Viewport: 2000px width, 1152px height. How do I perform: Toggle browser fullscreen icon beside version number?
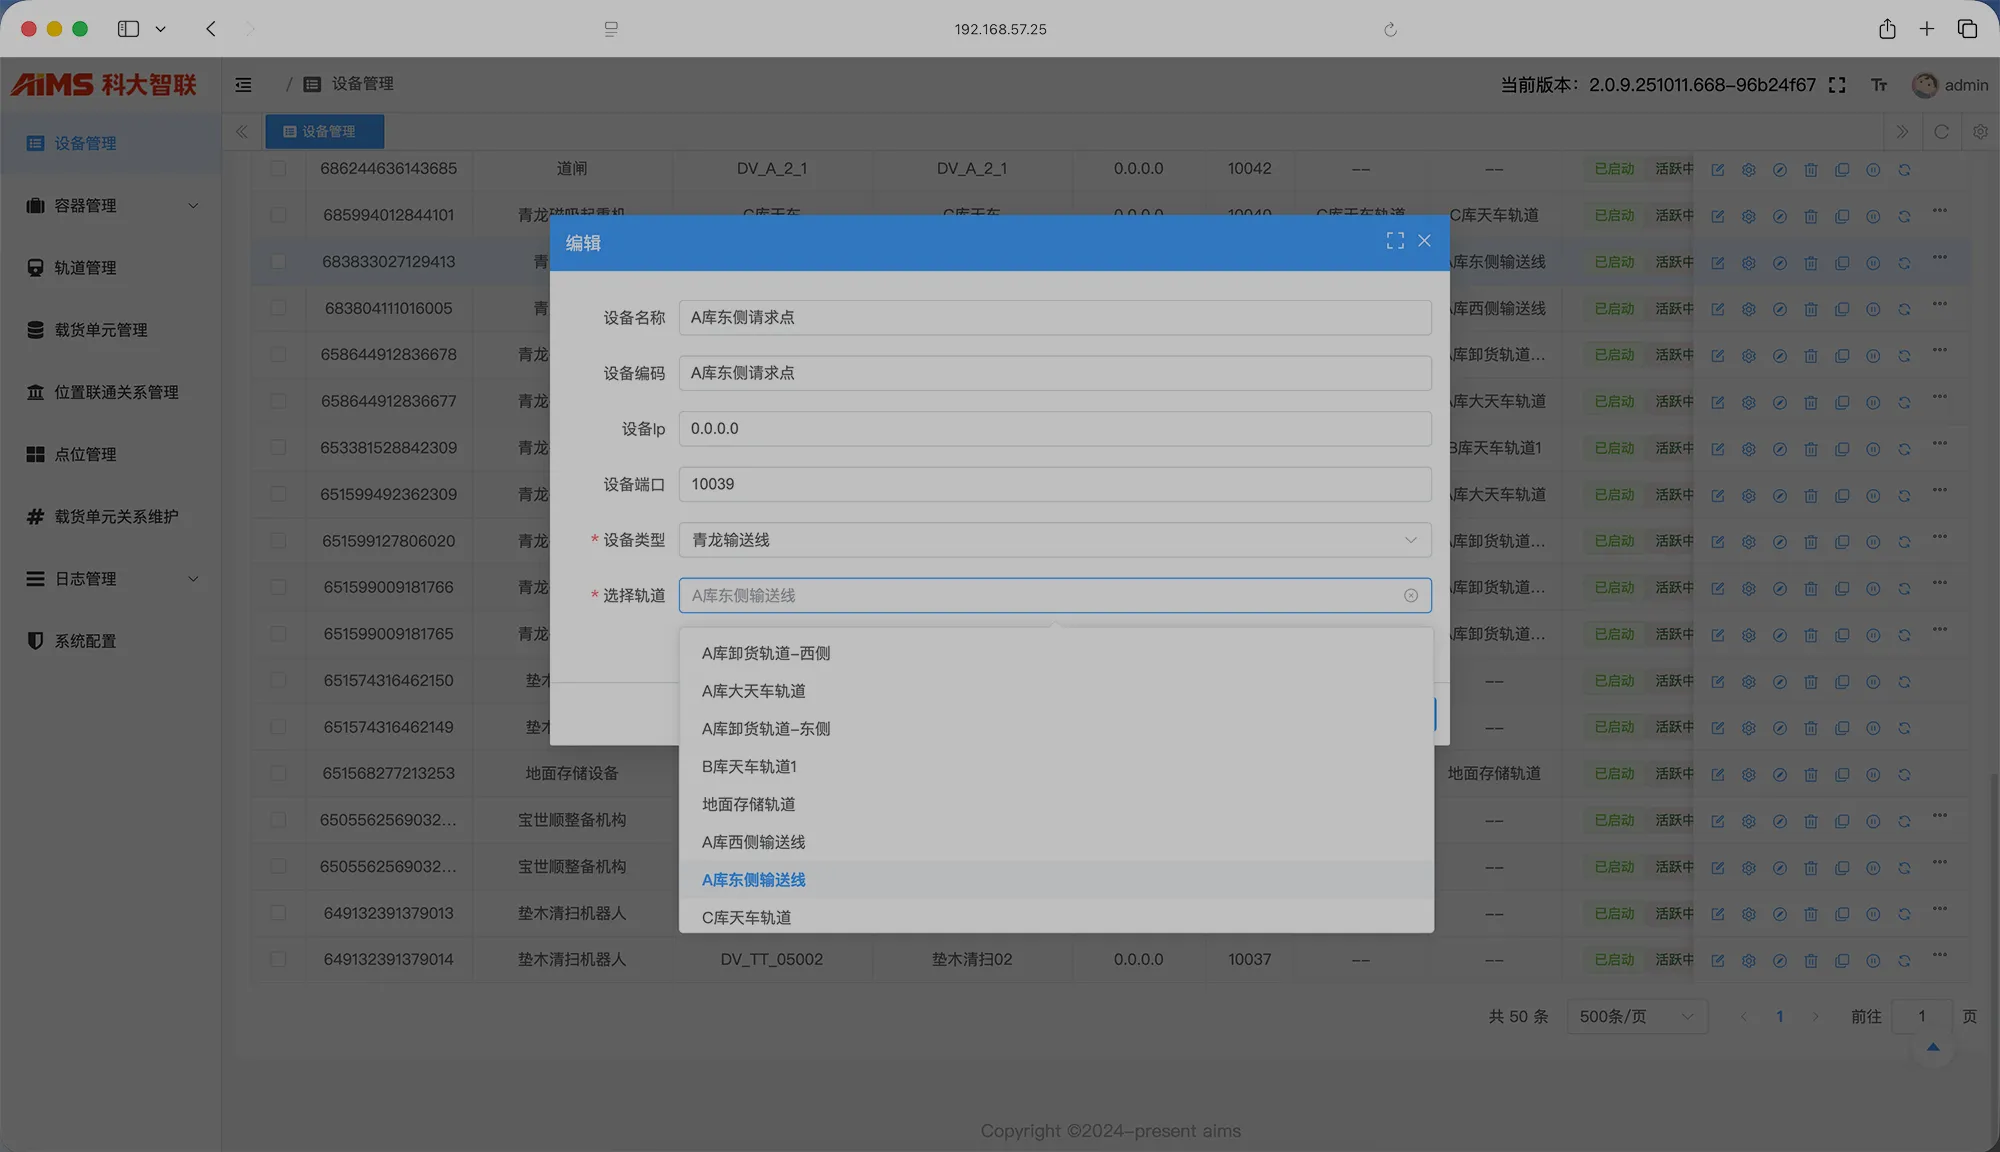[x=1837, y=85]
